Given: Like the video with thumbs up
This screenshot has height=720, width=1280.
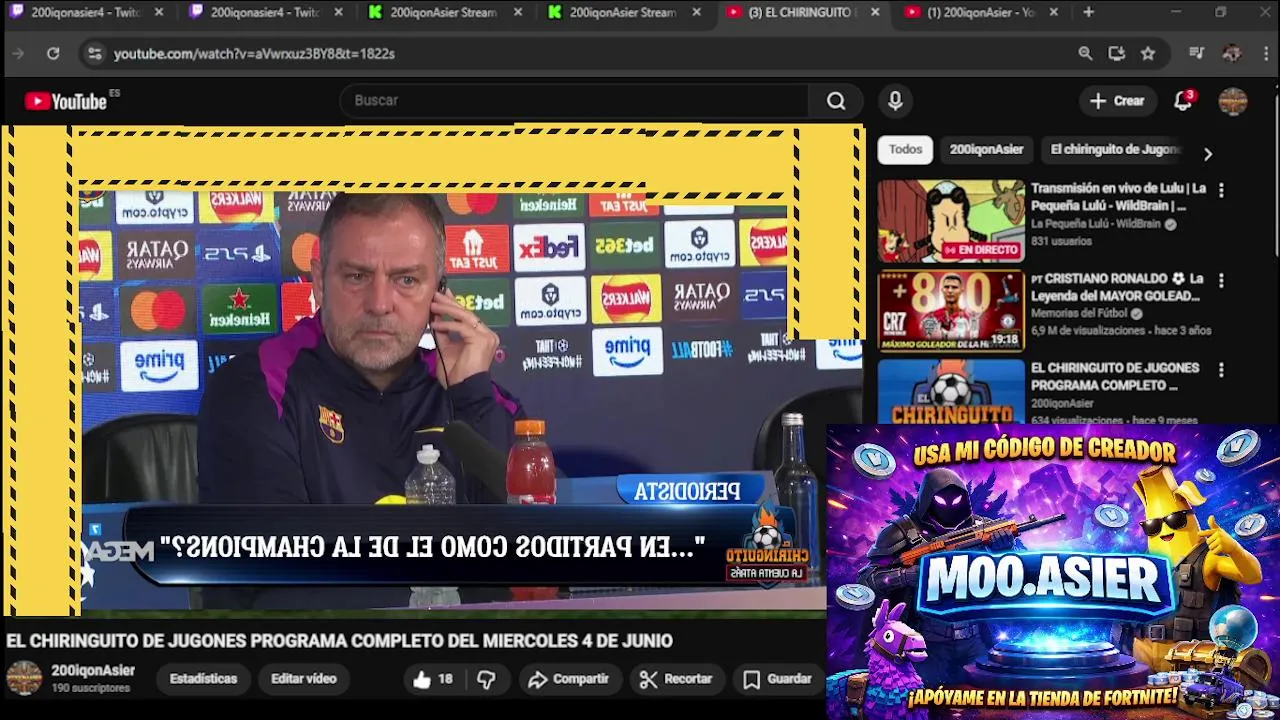Looking at the screenshot, I should [x=433, y=679].
